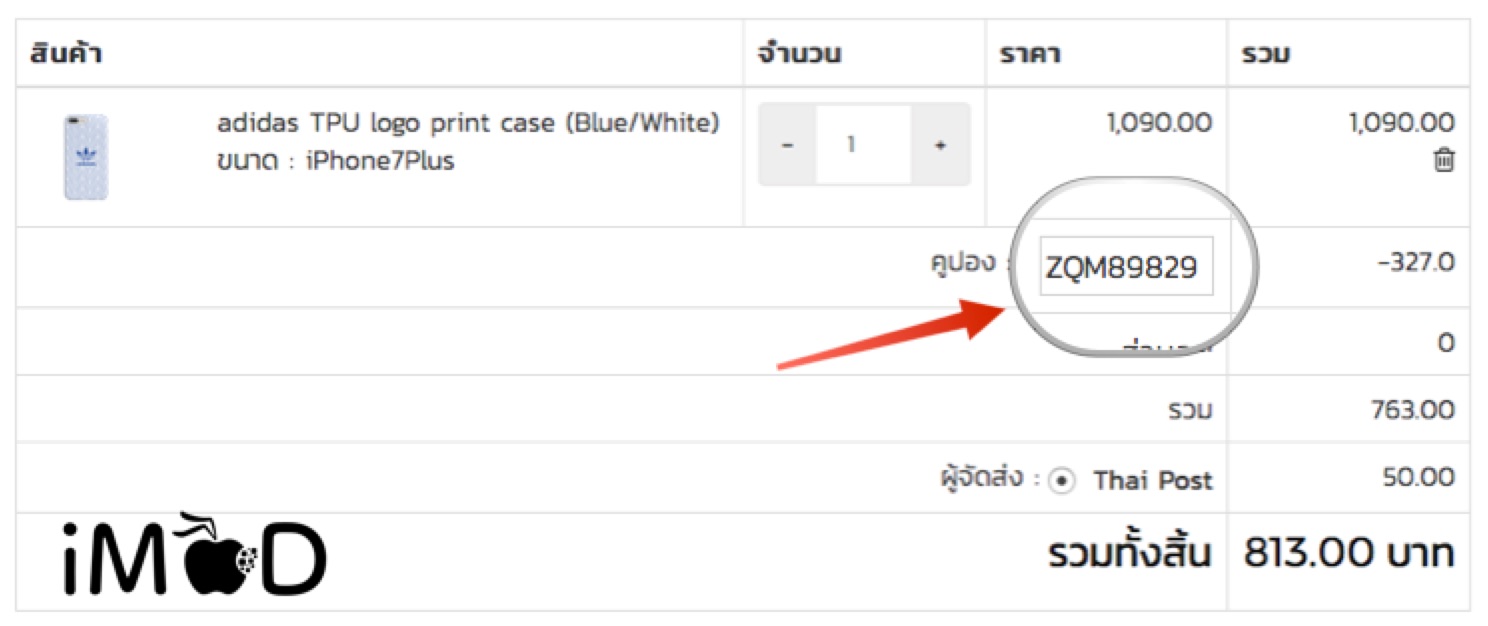Select the Thai Post shipping radio button
The image size is (1488, 626).
[1063, 481]
